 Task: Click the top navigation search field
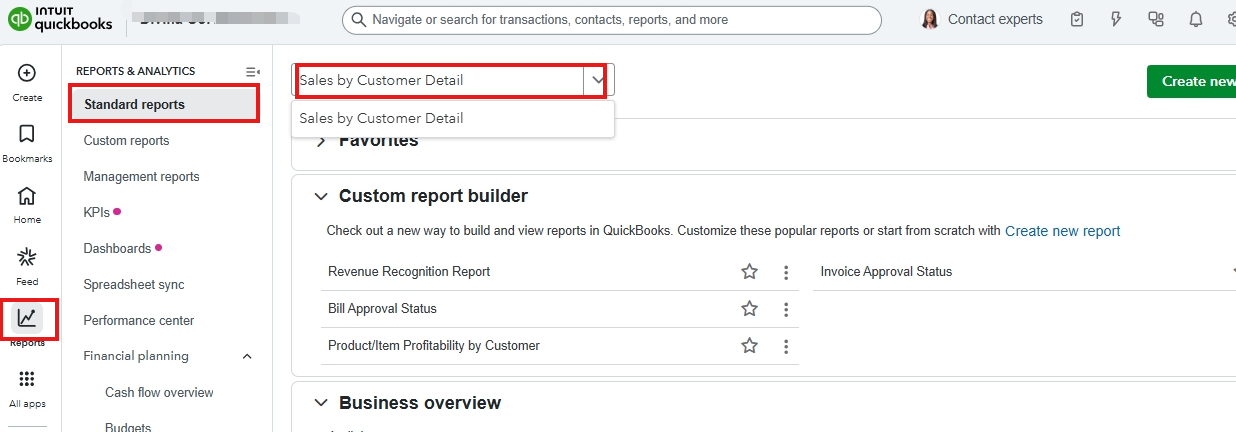click(x=612, y=20)
